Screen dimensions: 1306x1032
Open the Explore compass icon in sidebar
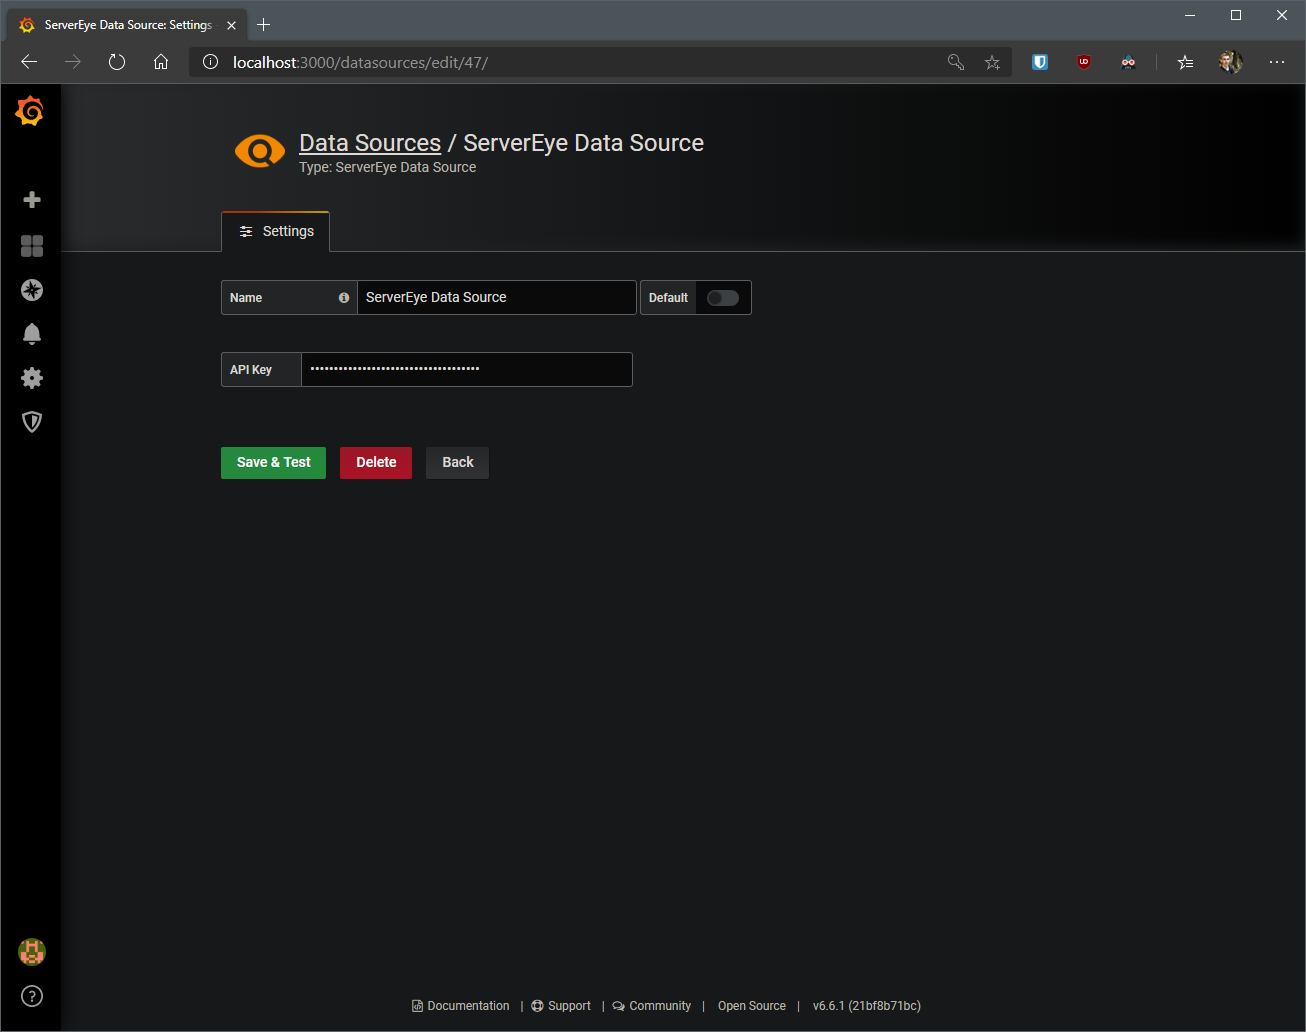pyautogui.click(x=32, y=290)
